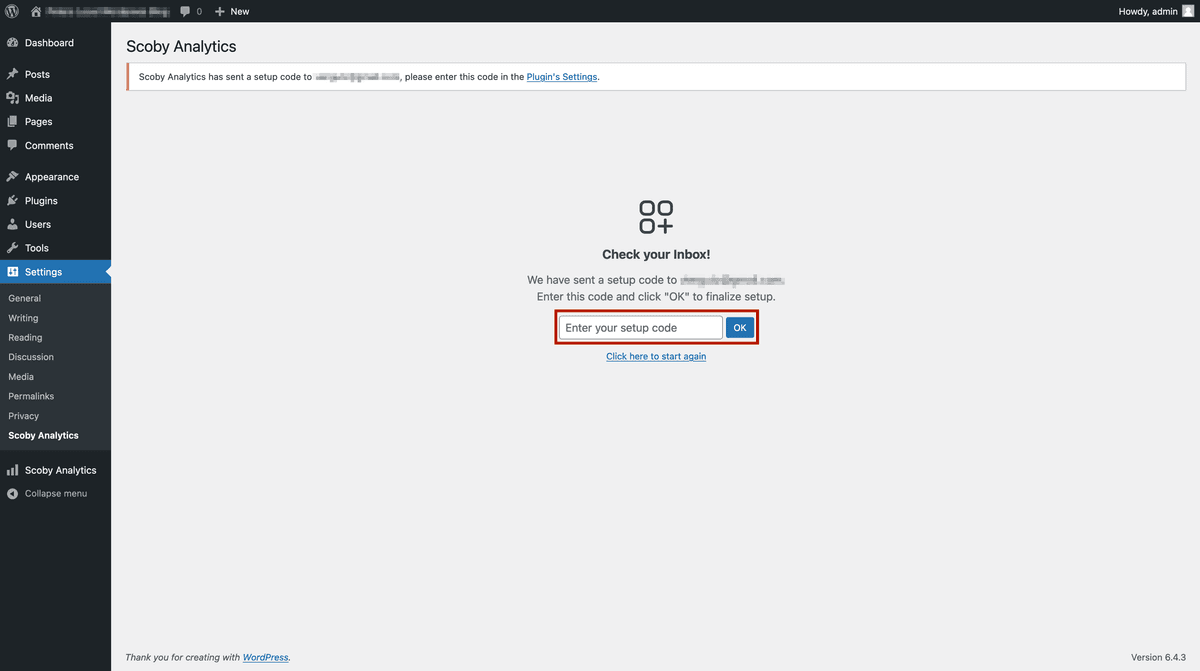Open the Comments sidebar menu item

(55, 145)
